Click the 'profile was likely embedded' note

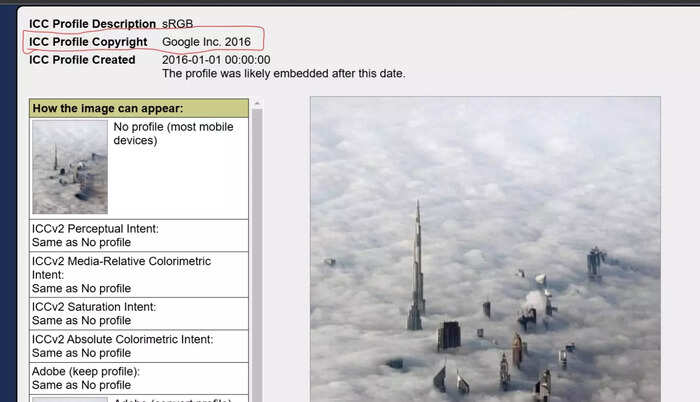click(283, 73)
